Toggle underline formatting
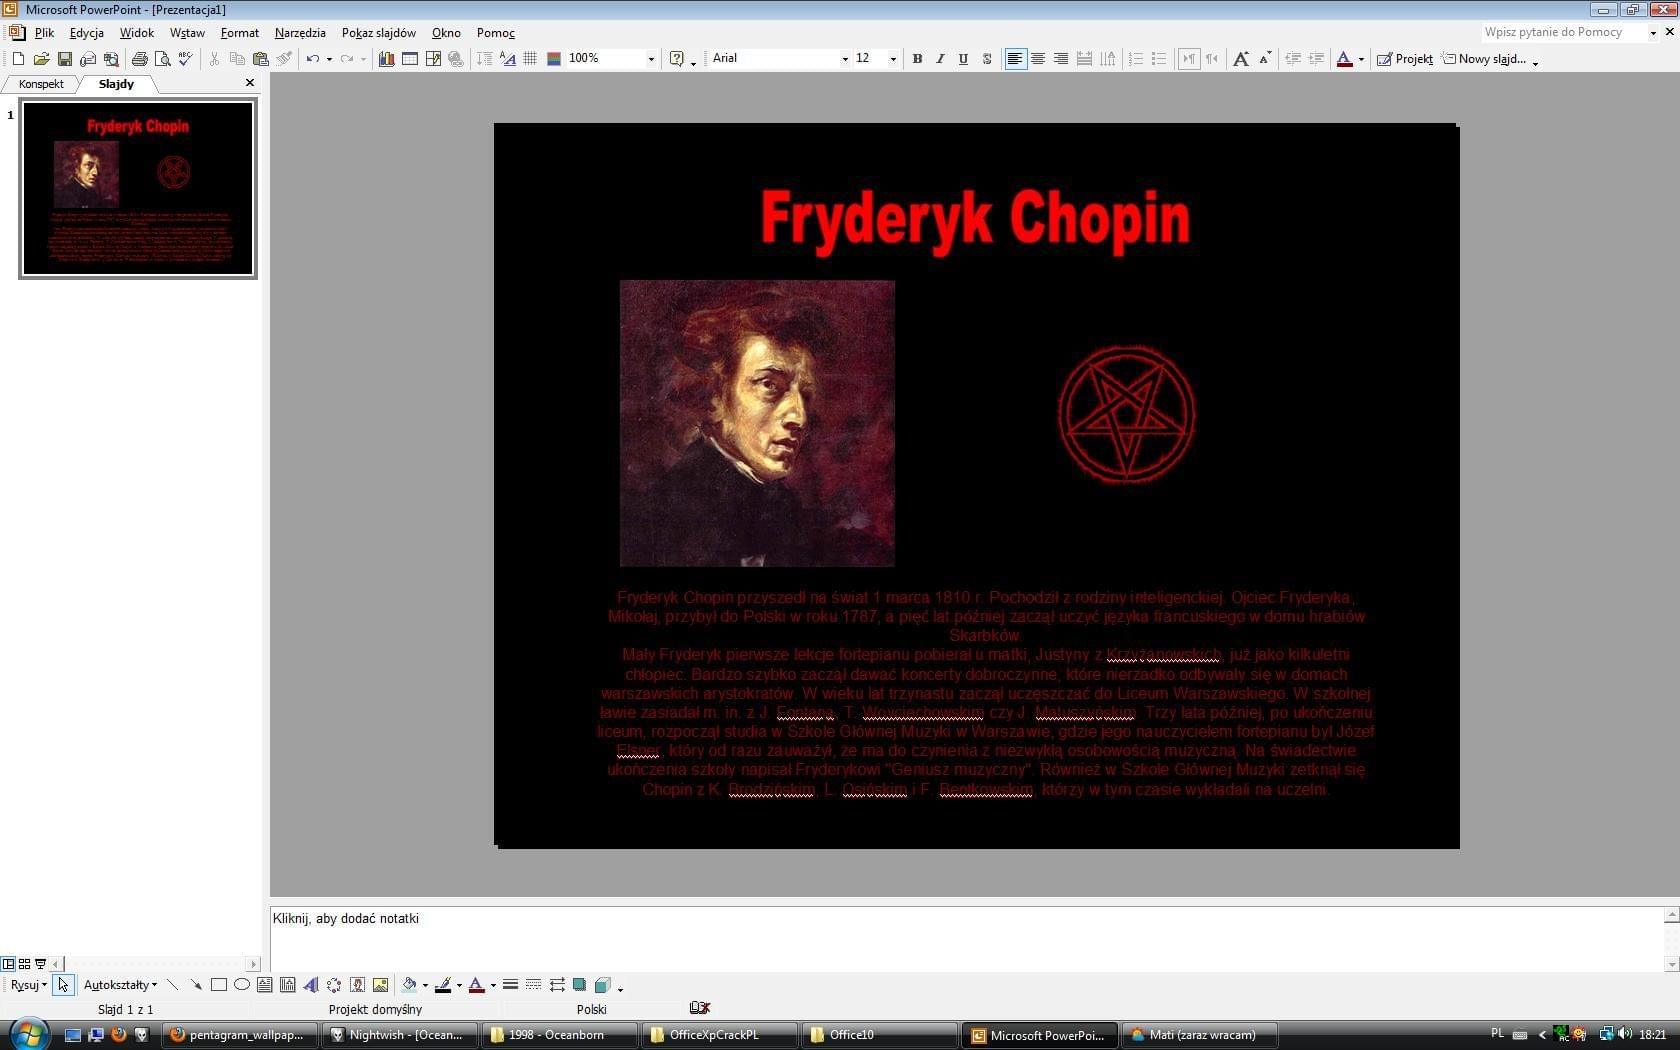Image resolution: width=1680 pixels, height=1050 pixels. [963, 59]
